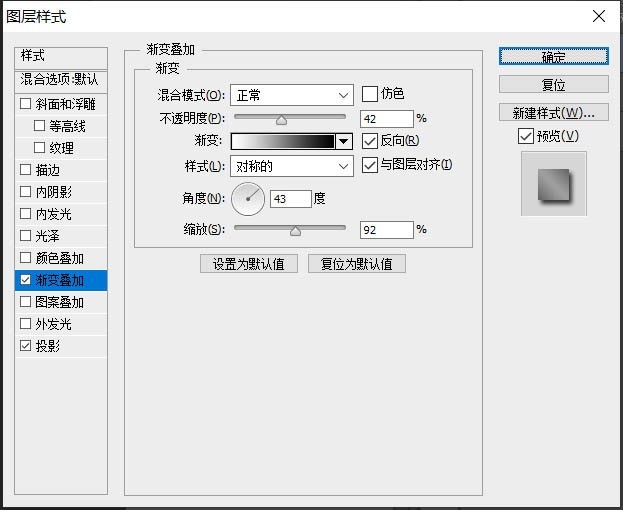Select the 内阴影 label row
The height and width of the screenshot is (510, 623).
point(61,192)
